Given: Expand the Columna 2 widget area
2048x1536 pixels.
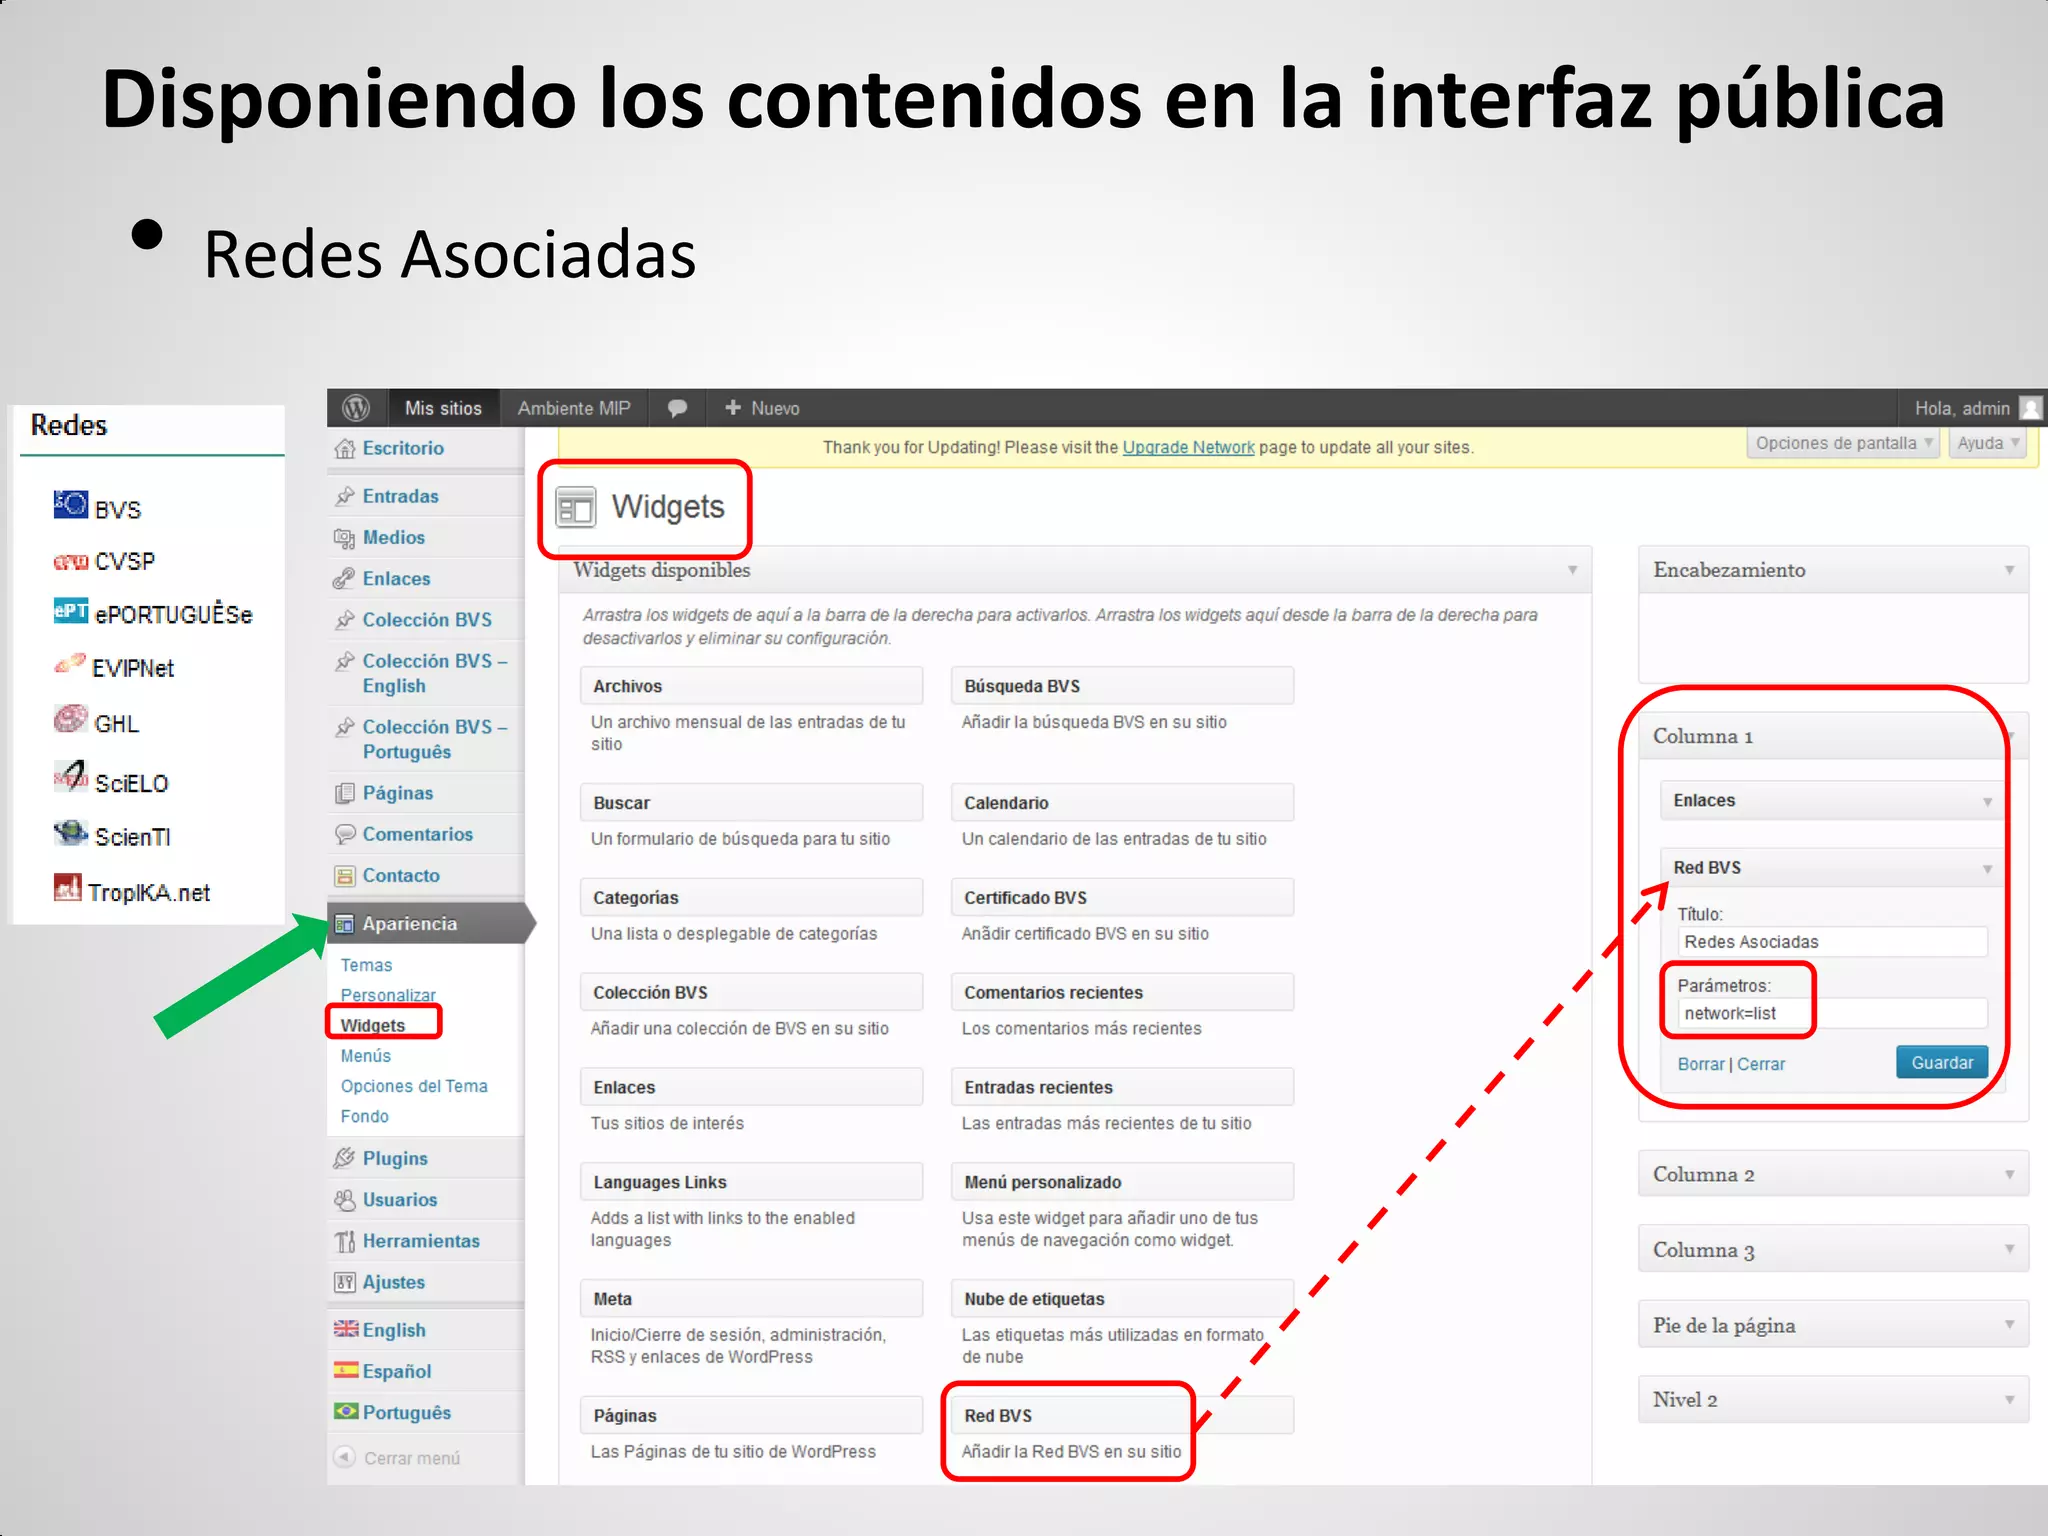Looking at the screenshot, I should (2009, 1175).
